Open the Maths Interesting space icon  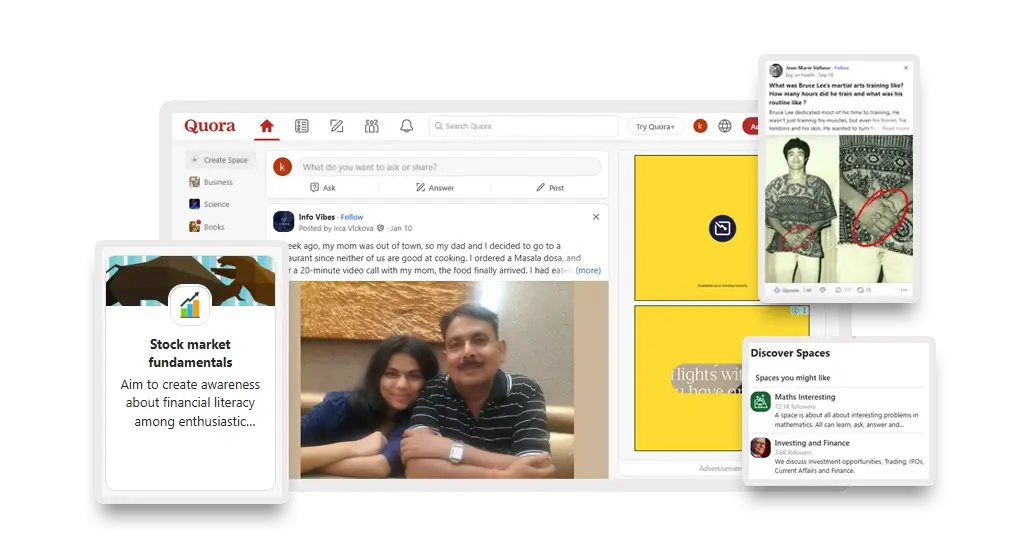(x=761, y=401)
